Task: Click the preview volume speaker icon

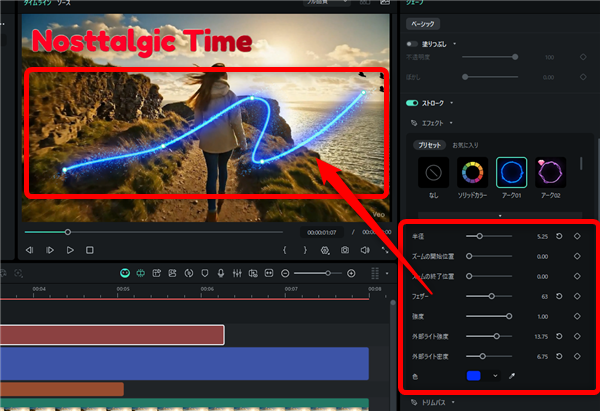Action: (365, 250)
